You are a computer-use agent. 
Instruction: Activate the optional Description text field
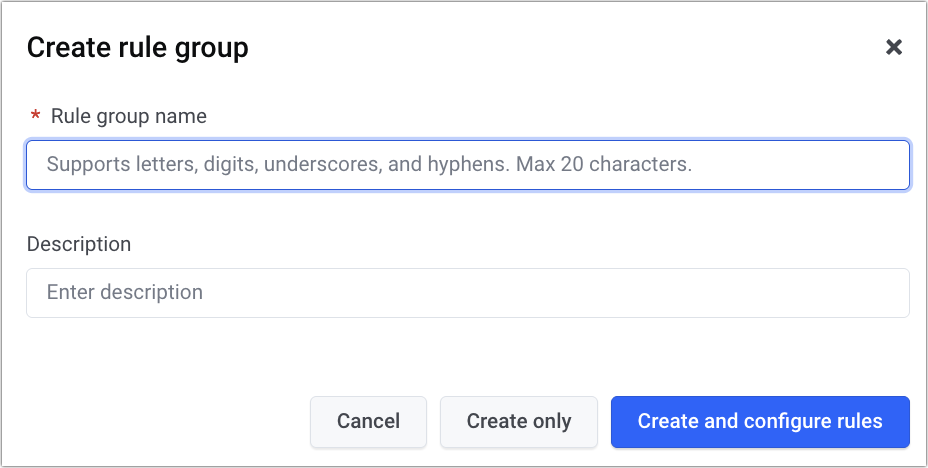(467, 293)
